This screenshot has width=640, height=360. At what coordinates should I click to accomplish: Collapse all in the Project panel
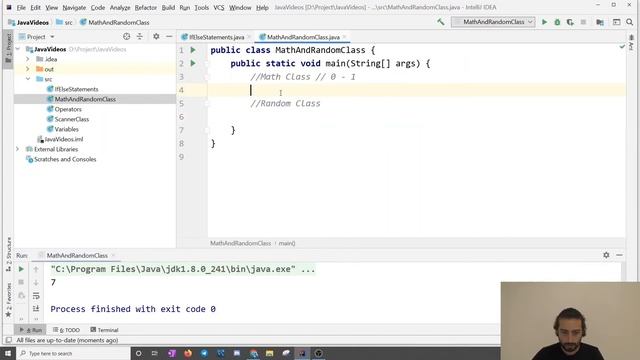140,37
